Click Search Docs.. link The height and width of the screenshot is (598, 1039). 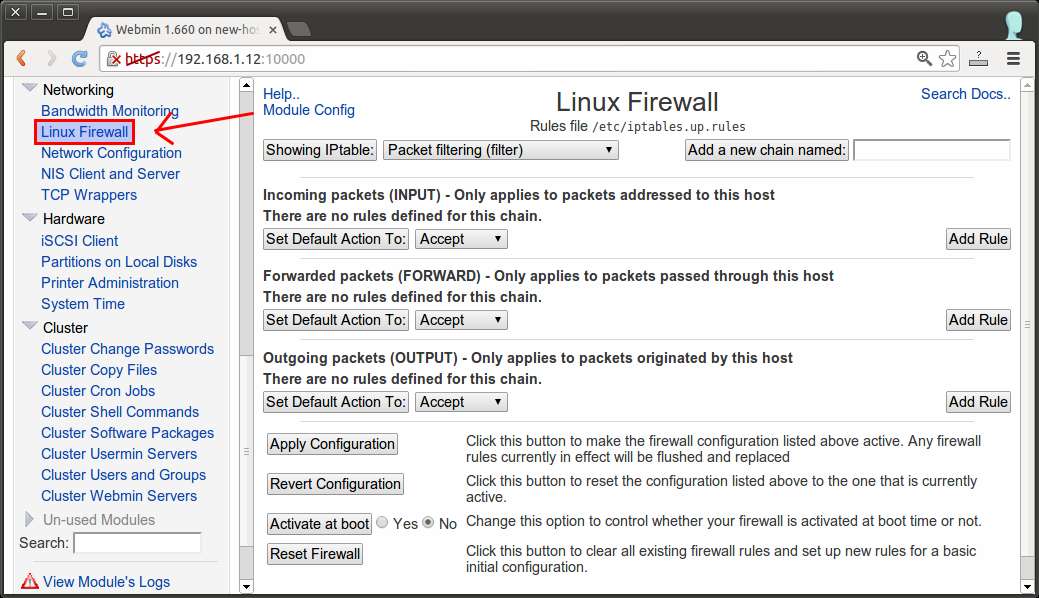click(965, 94)
